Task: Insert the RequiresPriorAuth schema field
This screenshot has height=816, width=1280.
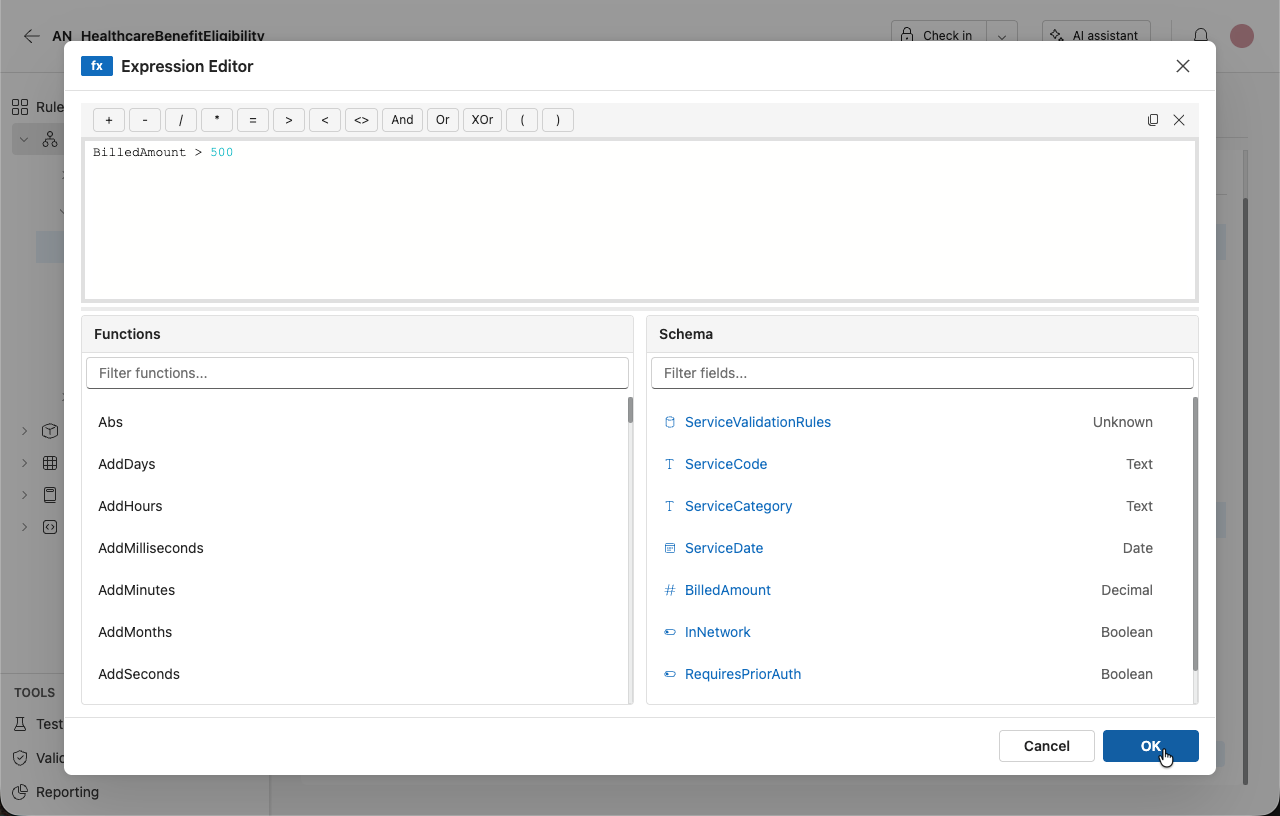Action: (743, 674)
